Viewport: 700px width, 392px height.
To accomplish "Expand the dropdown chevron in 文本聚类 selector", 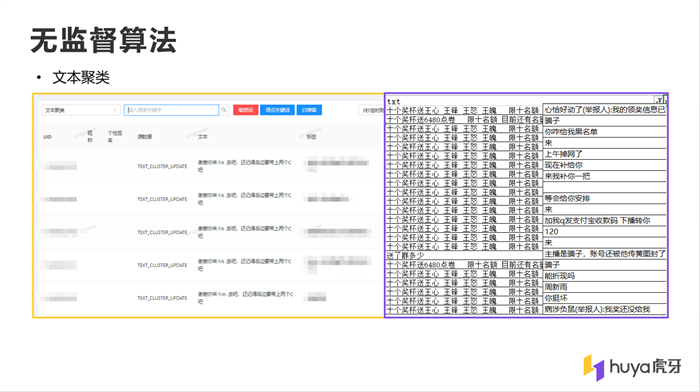I will [114, 110].
